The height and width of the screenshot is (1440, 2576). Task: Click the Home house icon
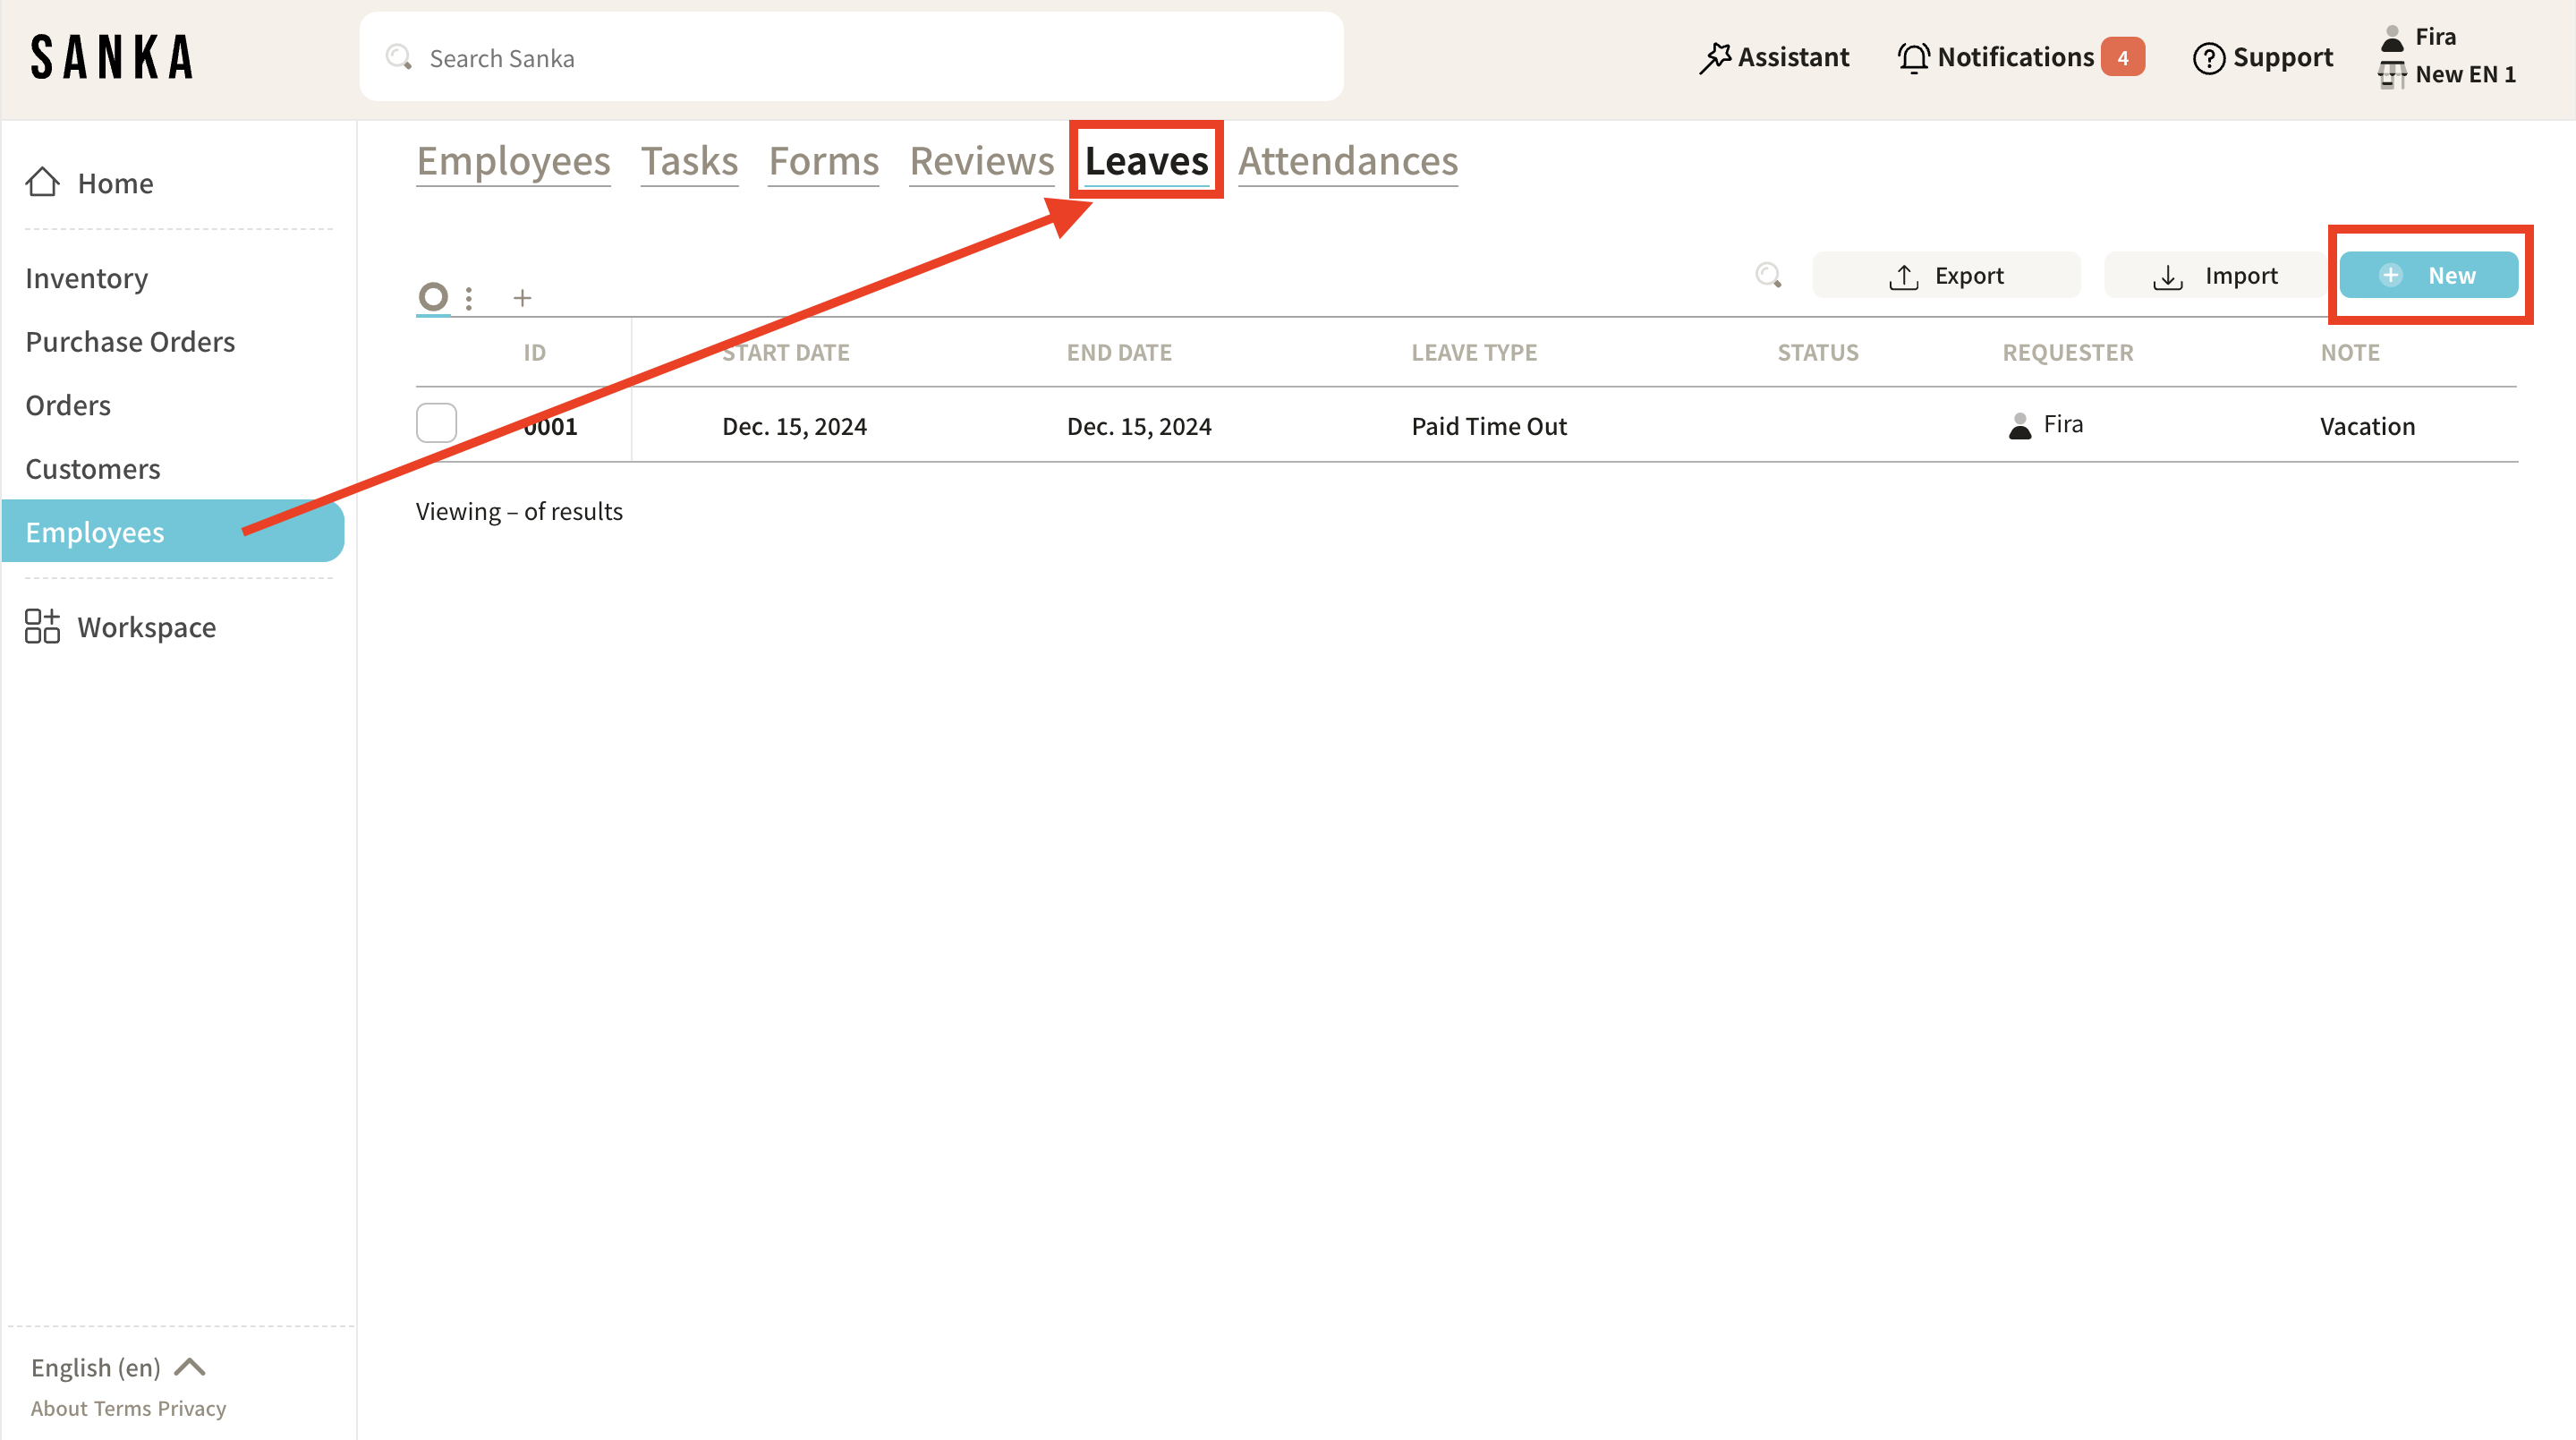coord(42,182)
